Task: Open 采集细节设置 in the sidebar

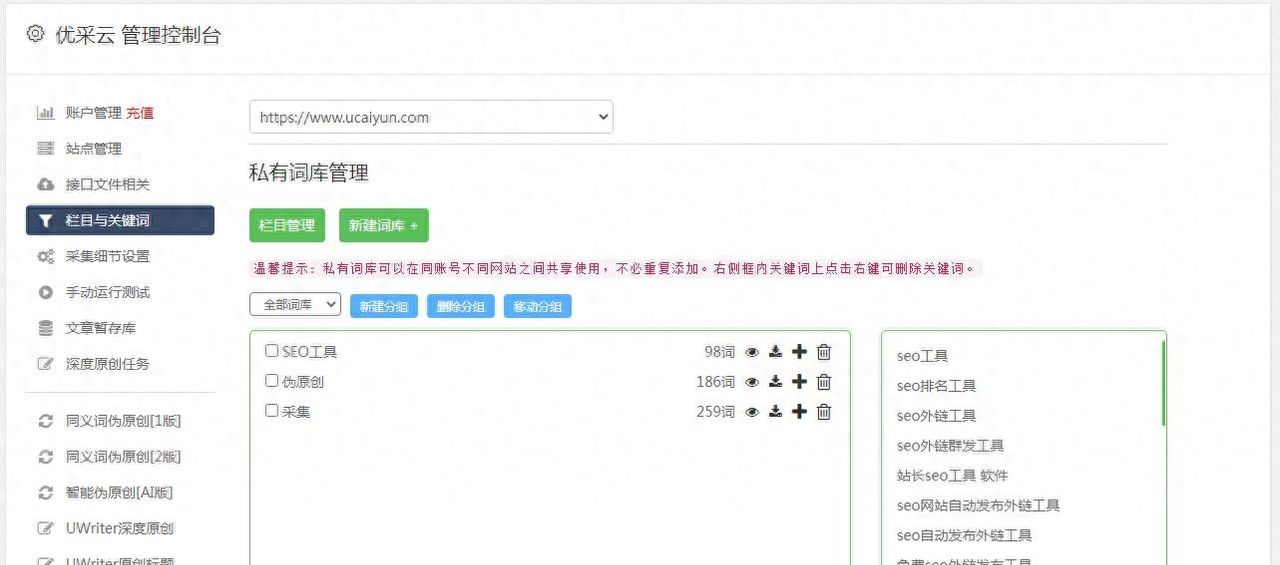Action: point(108,257)
